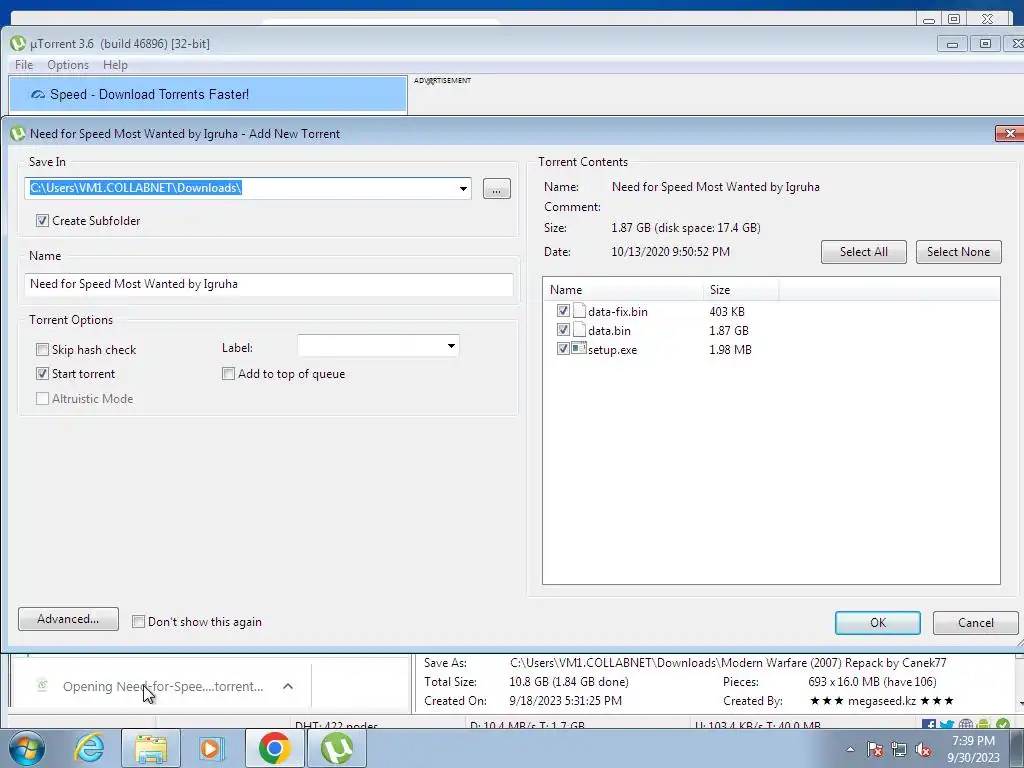Uncheck the setup.exe file checkbox
Image resolution: width=1024 pixels, height=768 pixels.
(x=563, y=349)
